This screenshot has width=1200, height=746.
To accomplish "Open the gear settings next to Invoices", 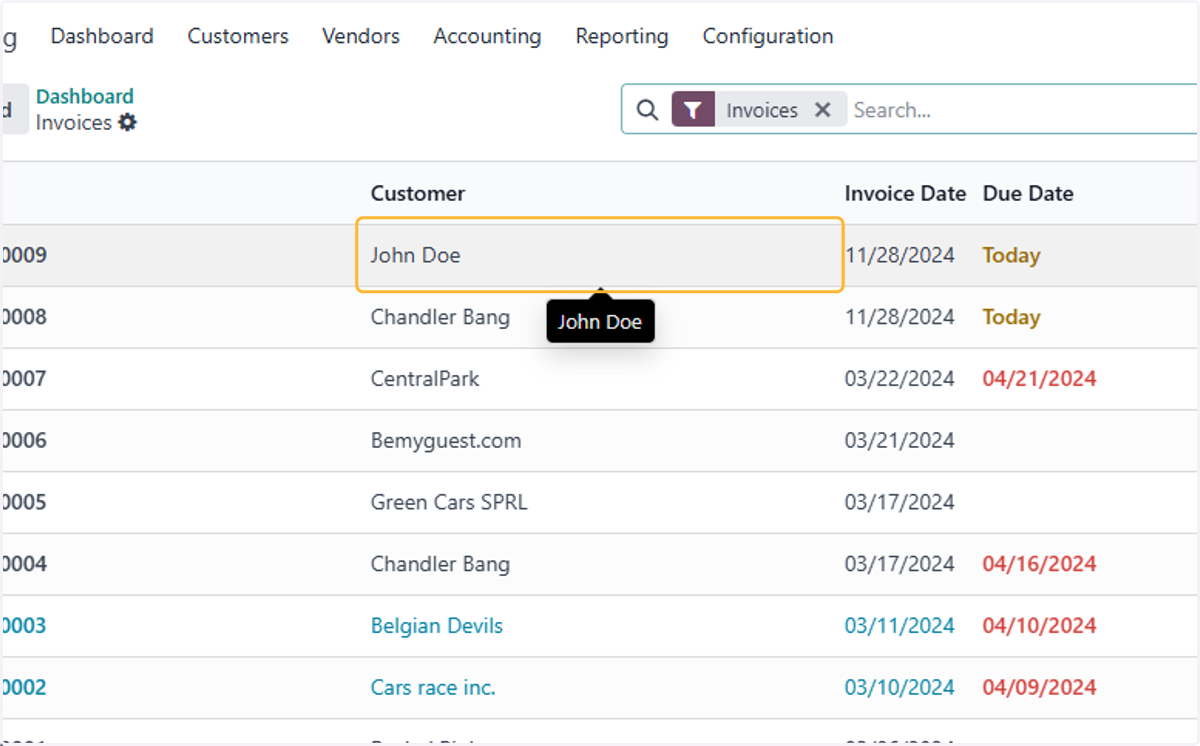I will 127,122.
